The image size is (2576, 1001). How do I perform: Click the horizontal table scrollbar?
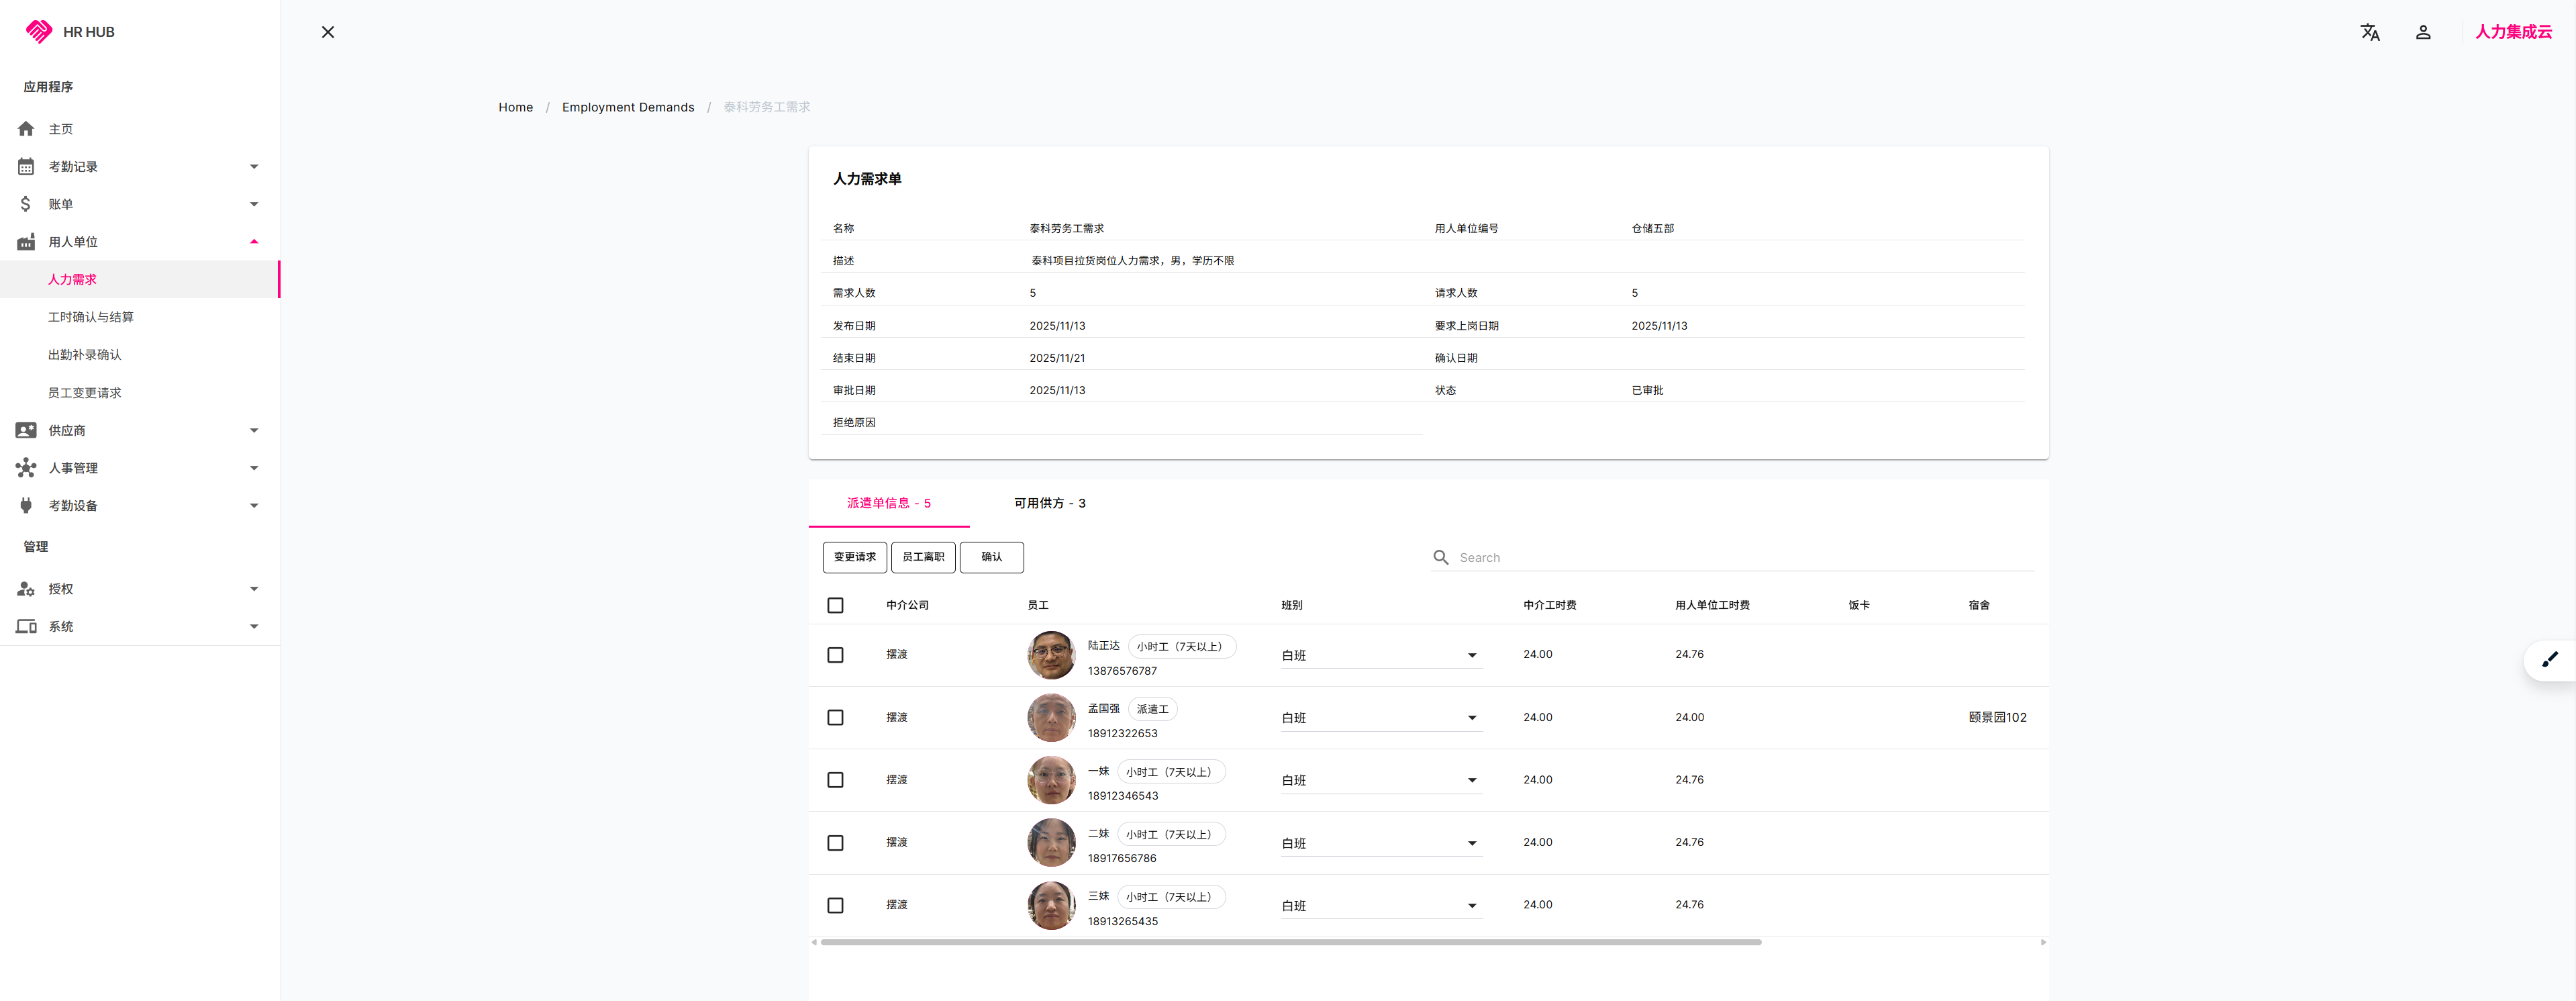(1290, 942)
